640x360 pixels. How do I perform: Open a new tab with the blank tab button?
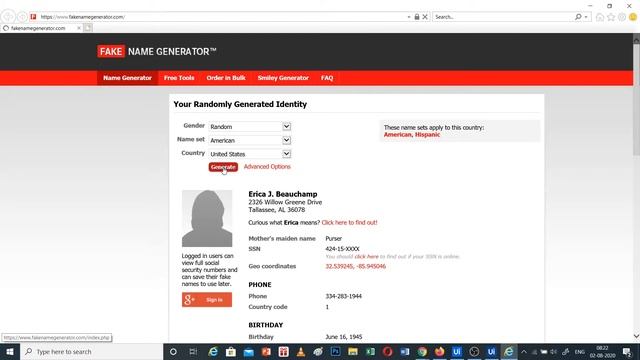point(88,28)
